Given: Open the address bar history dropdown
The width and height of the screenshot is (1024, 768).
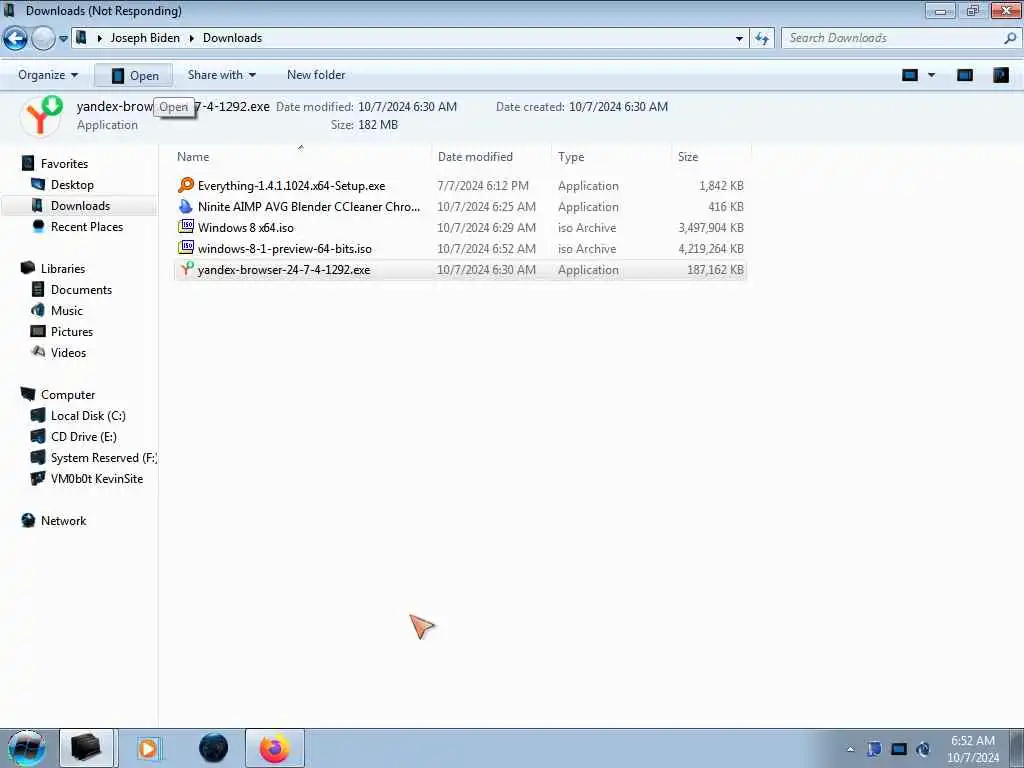Looking at the screenshot, I should pos(739,39).
